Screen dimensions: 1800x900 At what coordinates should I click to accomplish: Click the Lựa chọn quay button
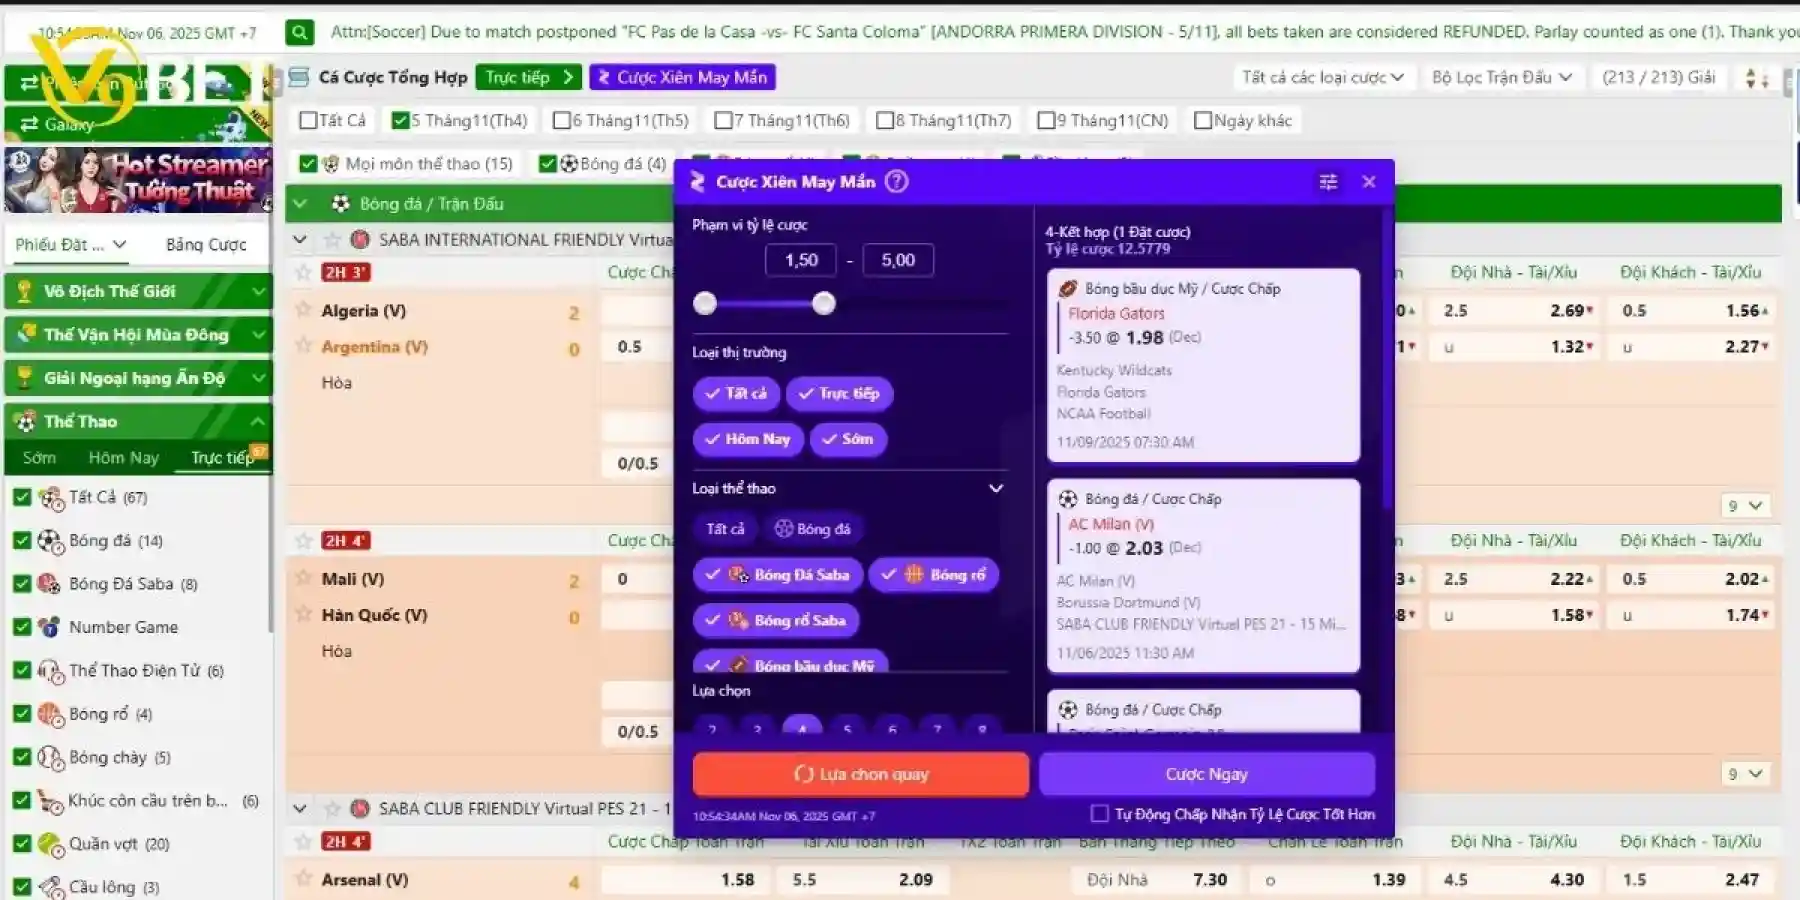[860, 774]
